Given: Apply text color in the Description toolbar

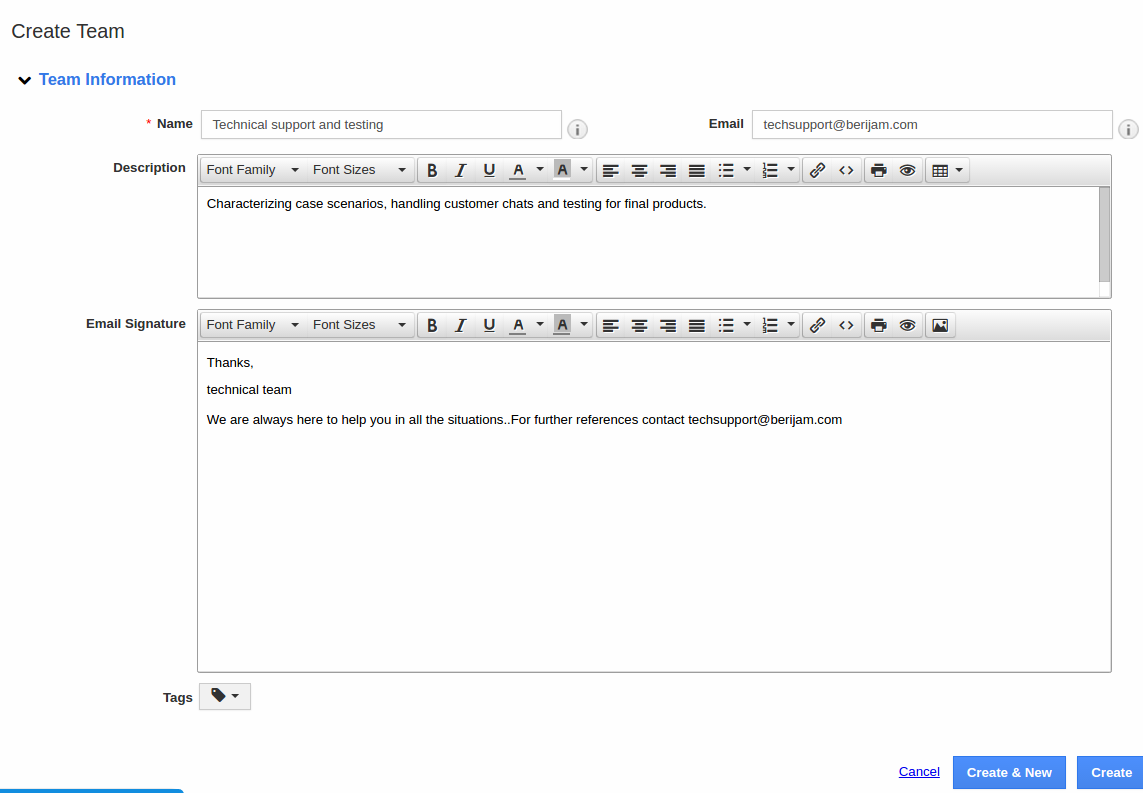Looking at the screenshot, I should point(518,171).
